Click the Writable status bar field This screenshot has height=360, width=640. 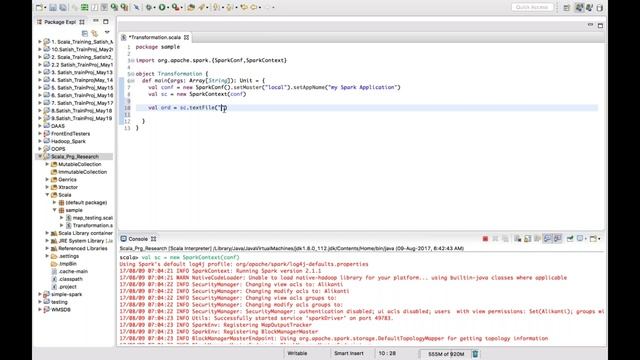click(298, 353)
